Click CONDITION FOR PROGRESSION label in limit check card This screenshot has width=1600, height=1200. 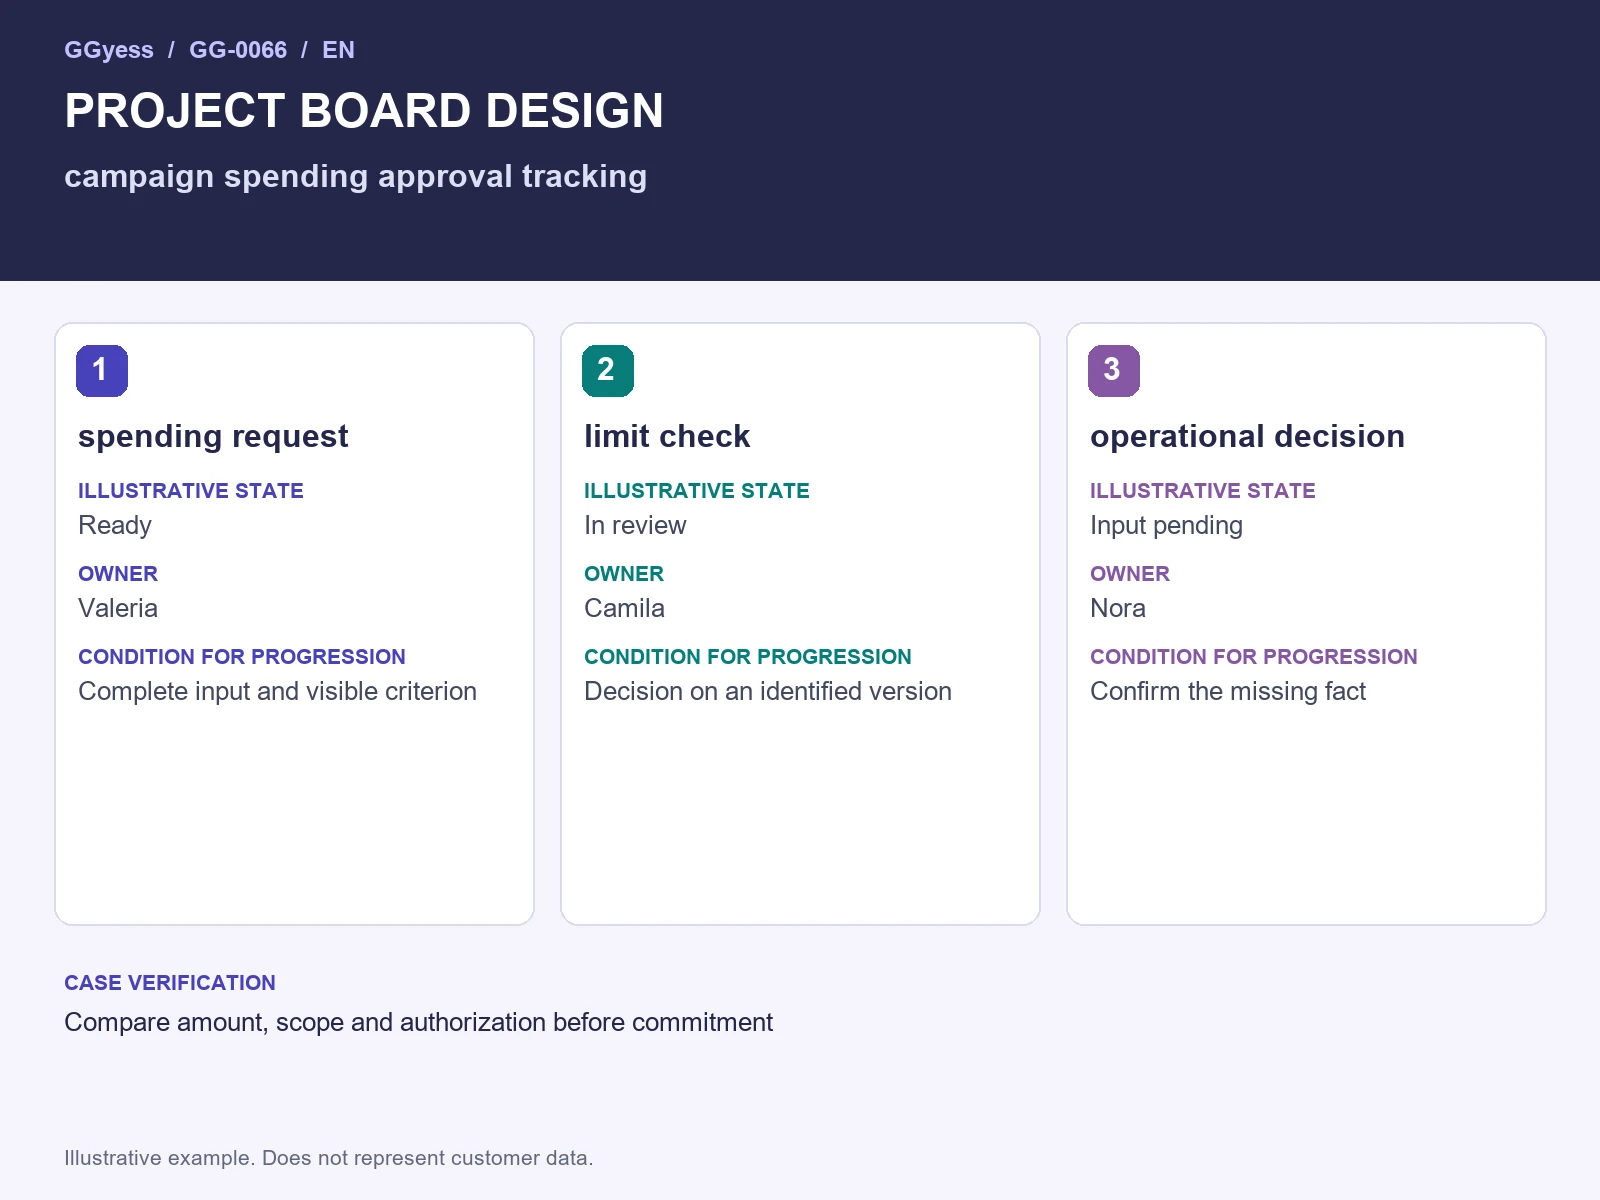[748, 657]
